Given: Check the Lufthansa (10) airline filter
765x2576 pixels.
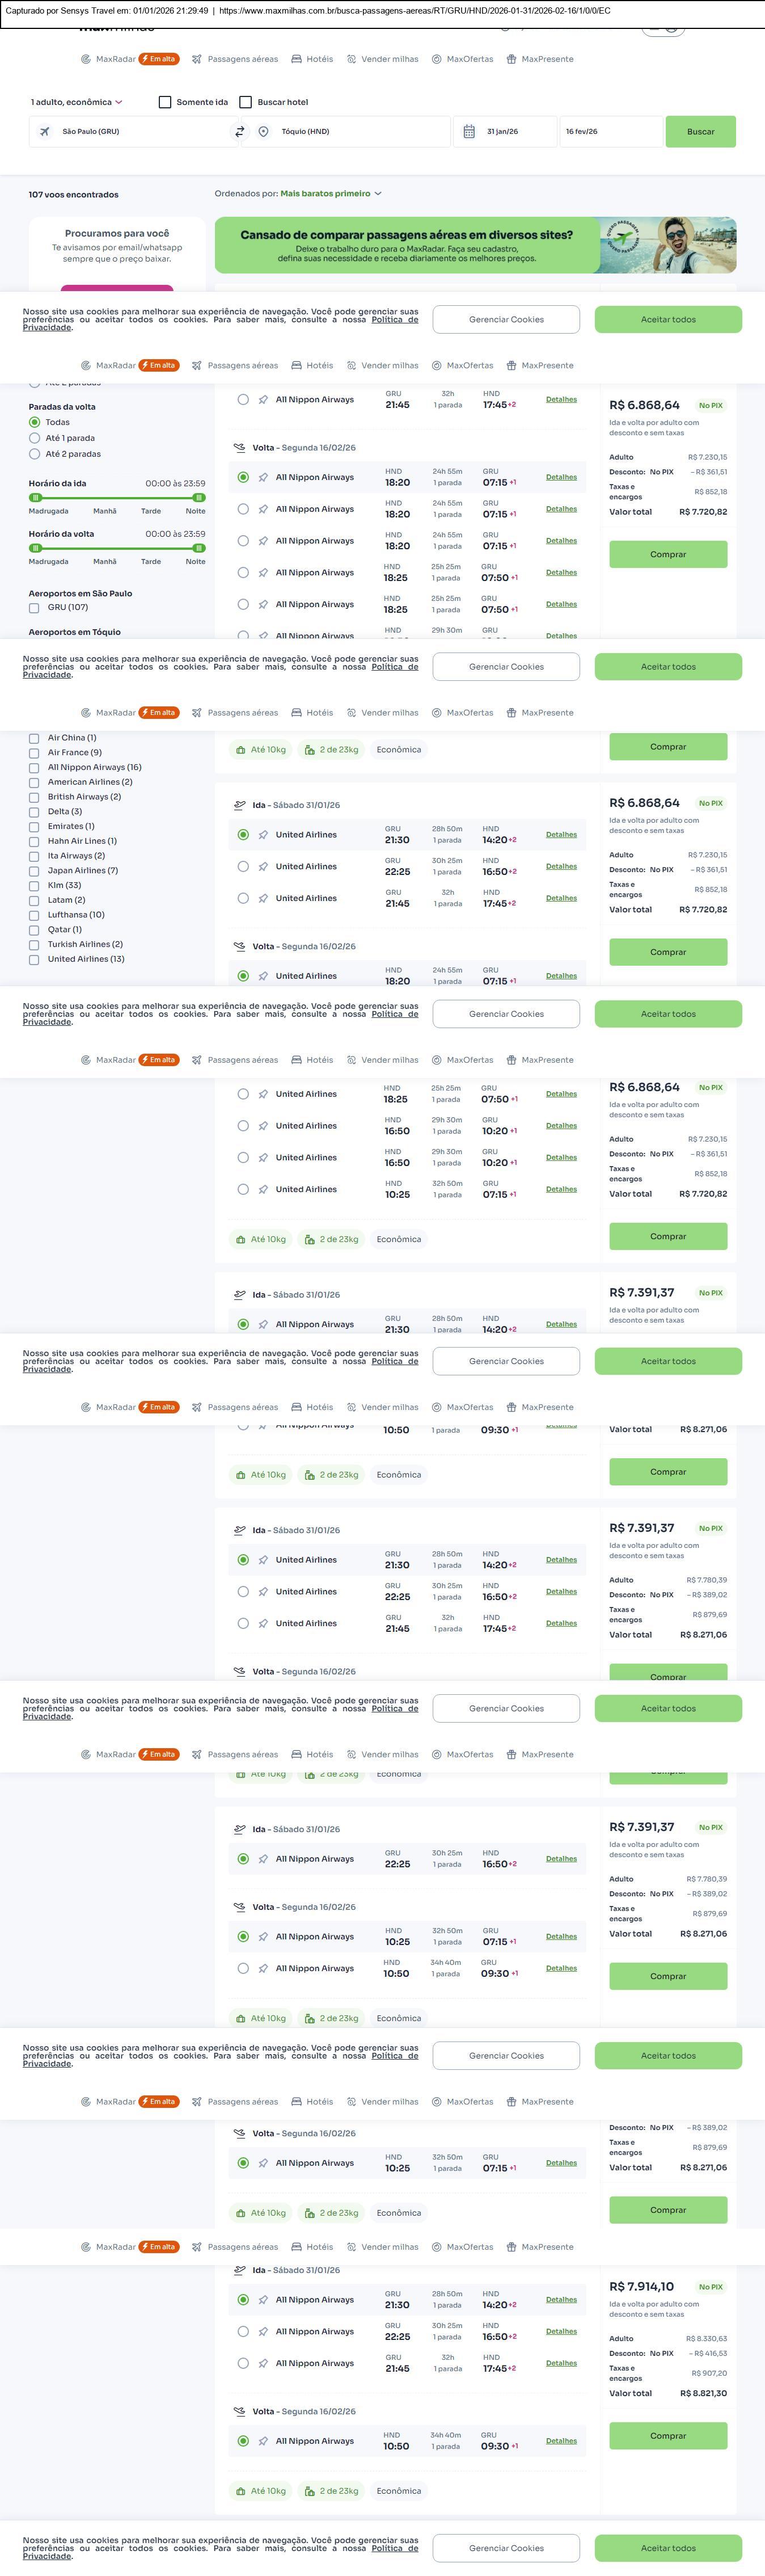Looking at the screenshot, I should tap(34, 915).
